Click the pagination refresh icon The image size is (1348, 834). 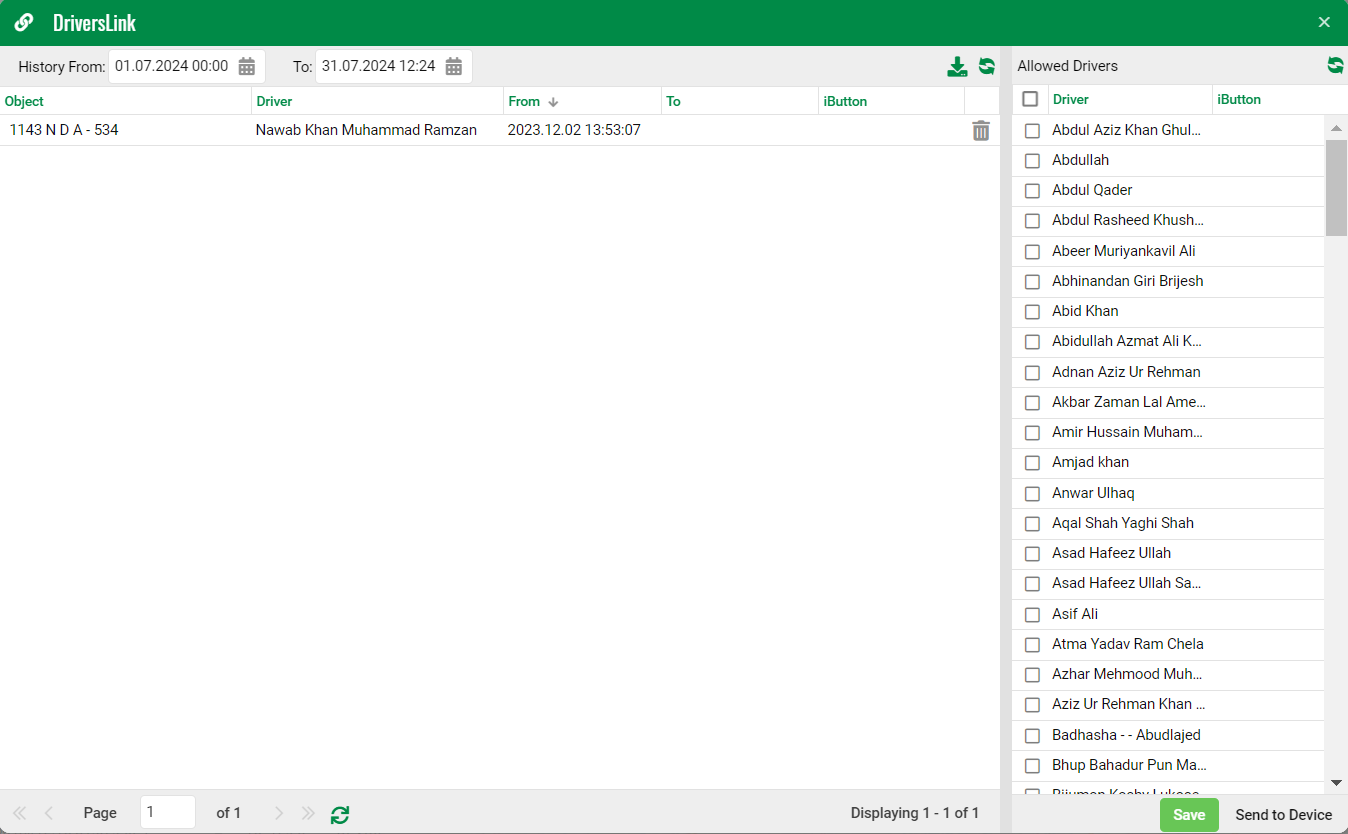tap(340, 814)
